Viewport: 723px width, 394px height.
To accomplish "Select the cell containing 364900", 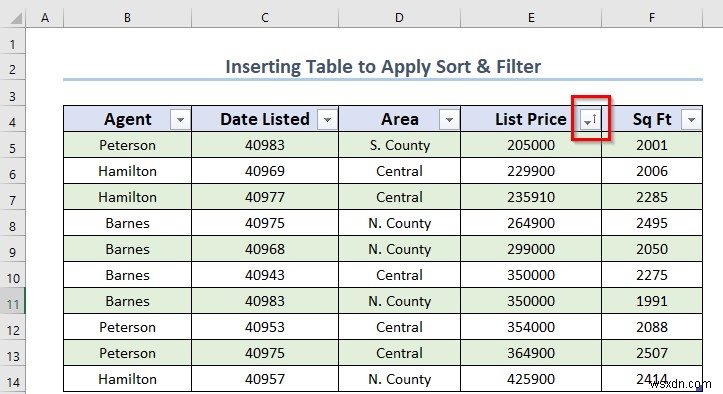I will [531, 353].
